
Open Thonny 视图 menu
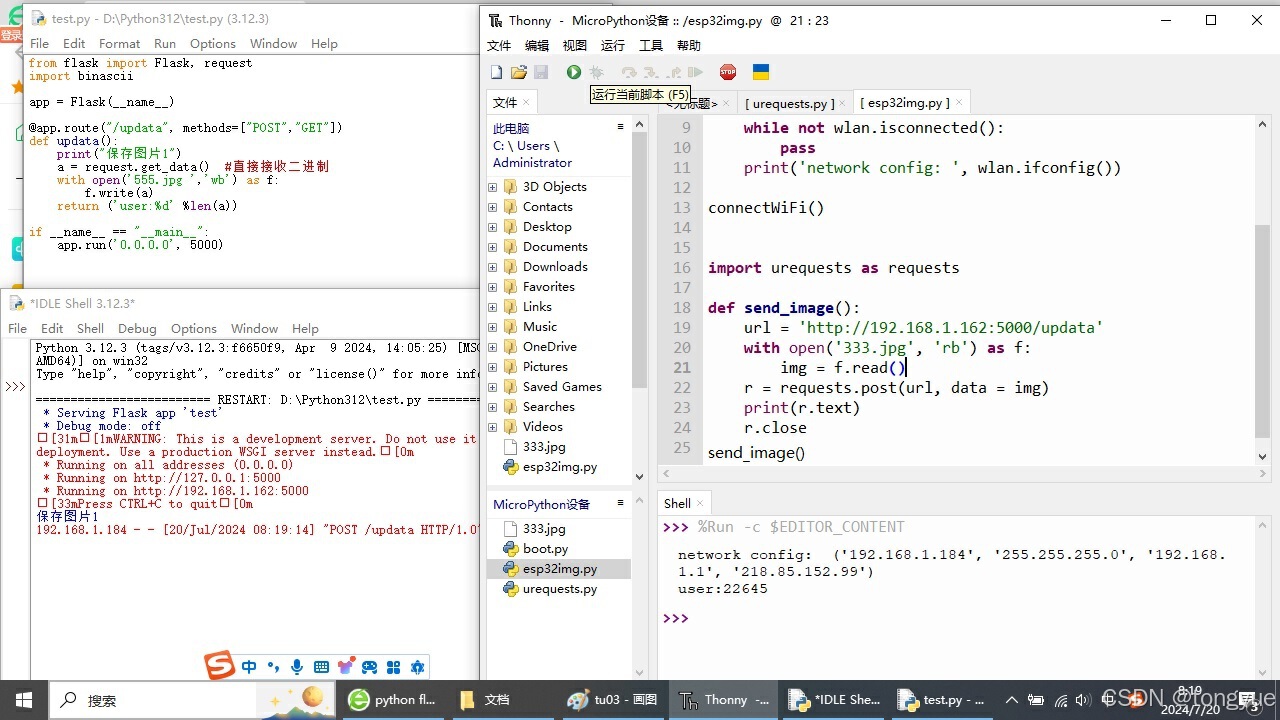575,45
